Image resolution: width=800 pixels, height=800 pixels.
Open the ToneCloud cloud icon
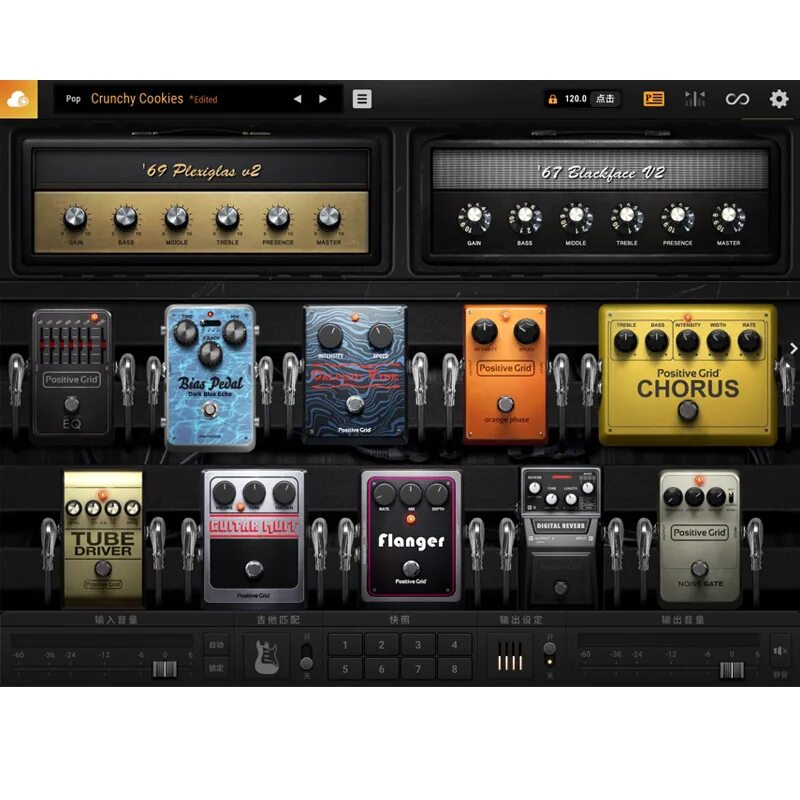[x=18, y=99]
